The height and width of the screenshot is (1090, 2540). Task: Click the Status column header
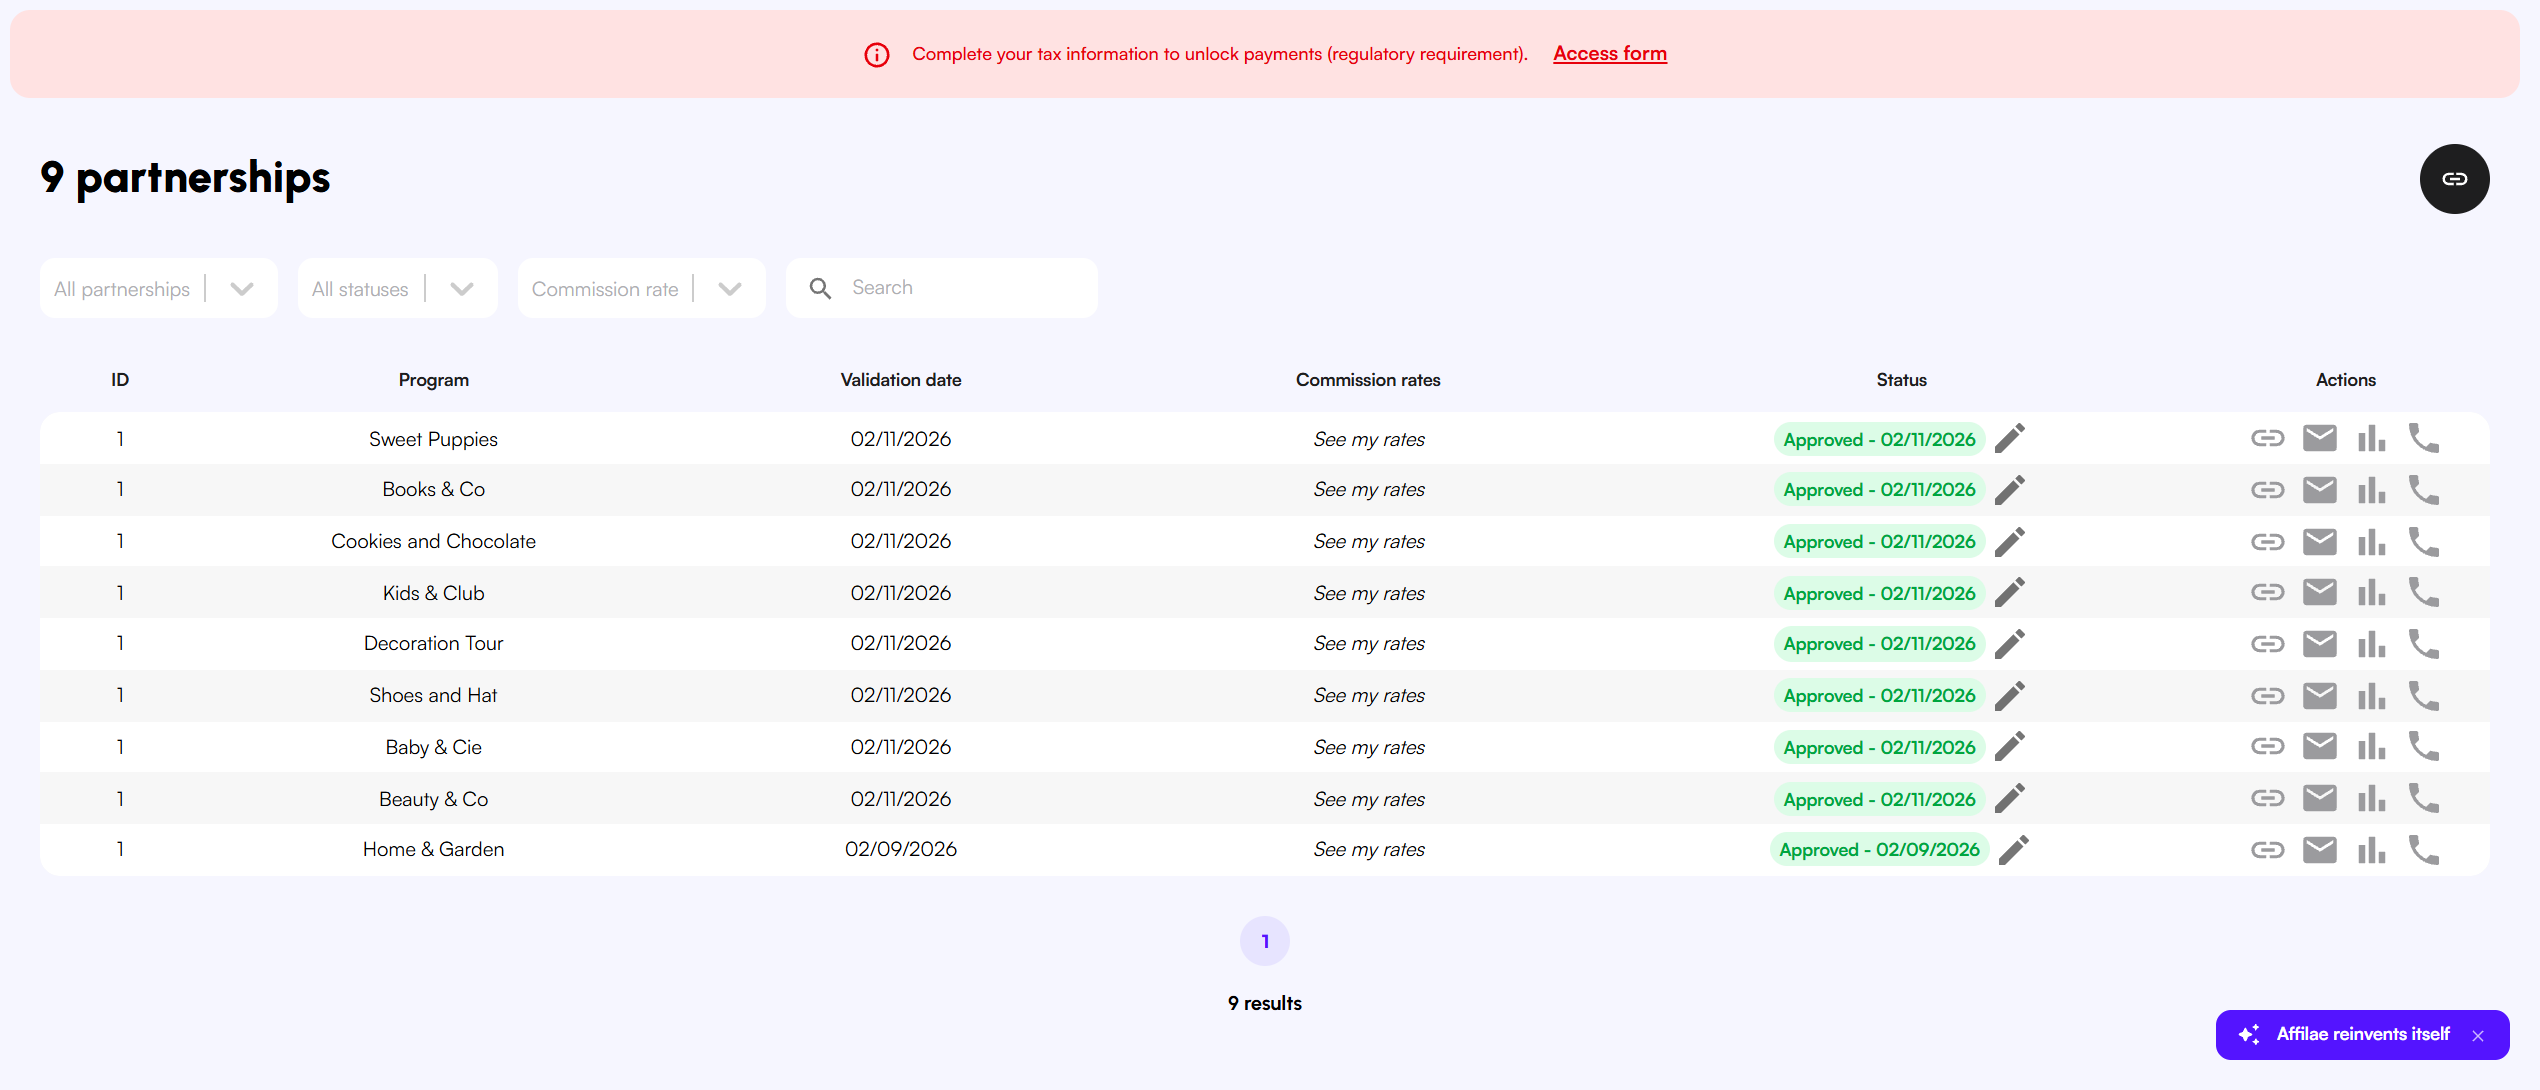[x=1901, y=380]
